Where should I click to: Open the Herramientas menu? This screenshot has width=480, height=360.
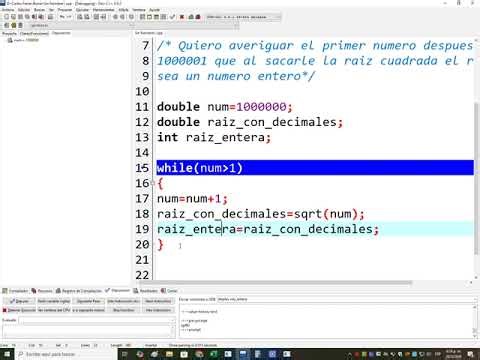click(x=104, y=10)
